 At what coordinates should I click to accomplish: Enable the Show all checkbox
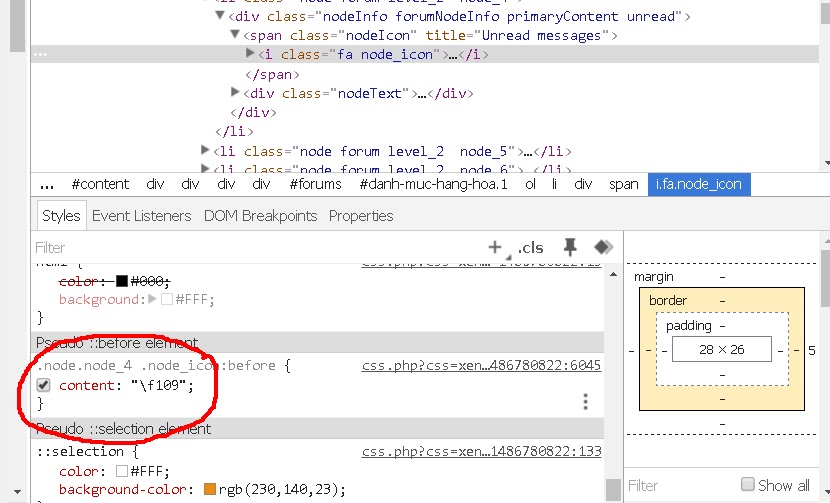coord(748,485)
